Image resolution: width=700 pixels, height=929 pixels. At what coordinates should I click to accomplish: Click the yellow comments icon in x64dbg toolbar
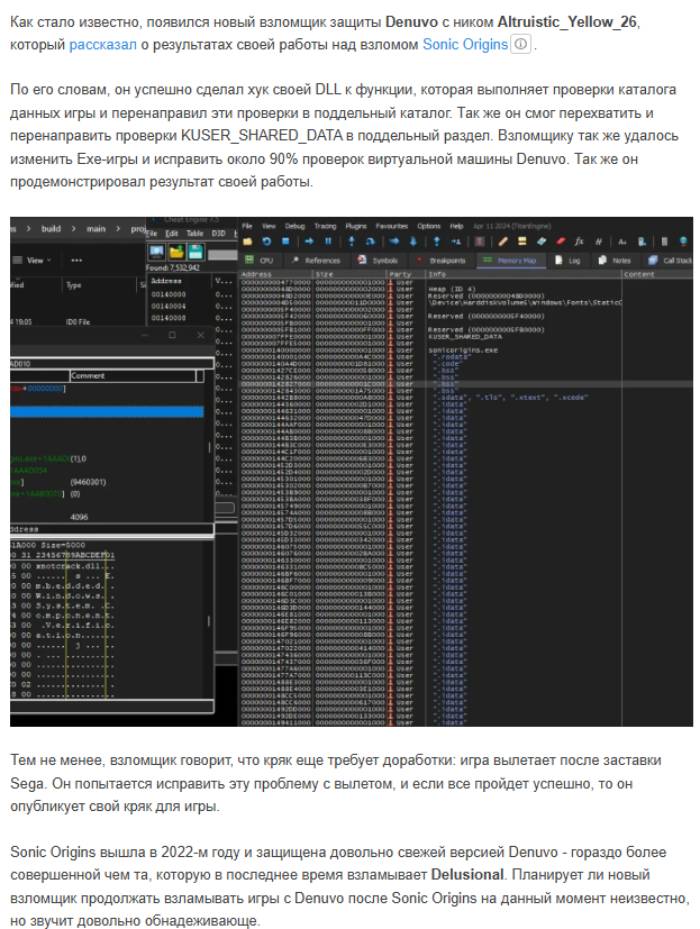(x=522, y=242)
